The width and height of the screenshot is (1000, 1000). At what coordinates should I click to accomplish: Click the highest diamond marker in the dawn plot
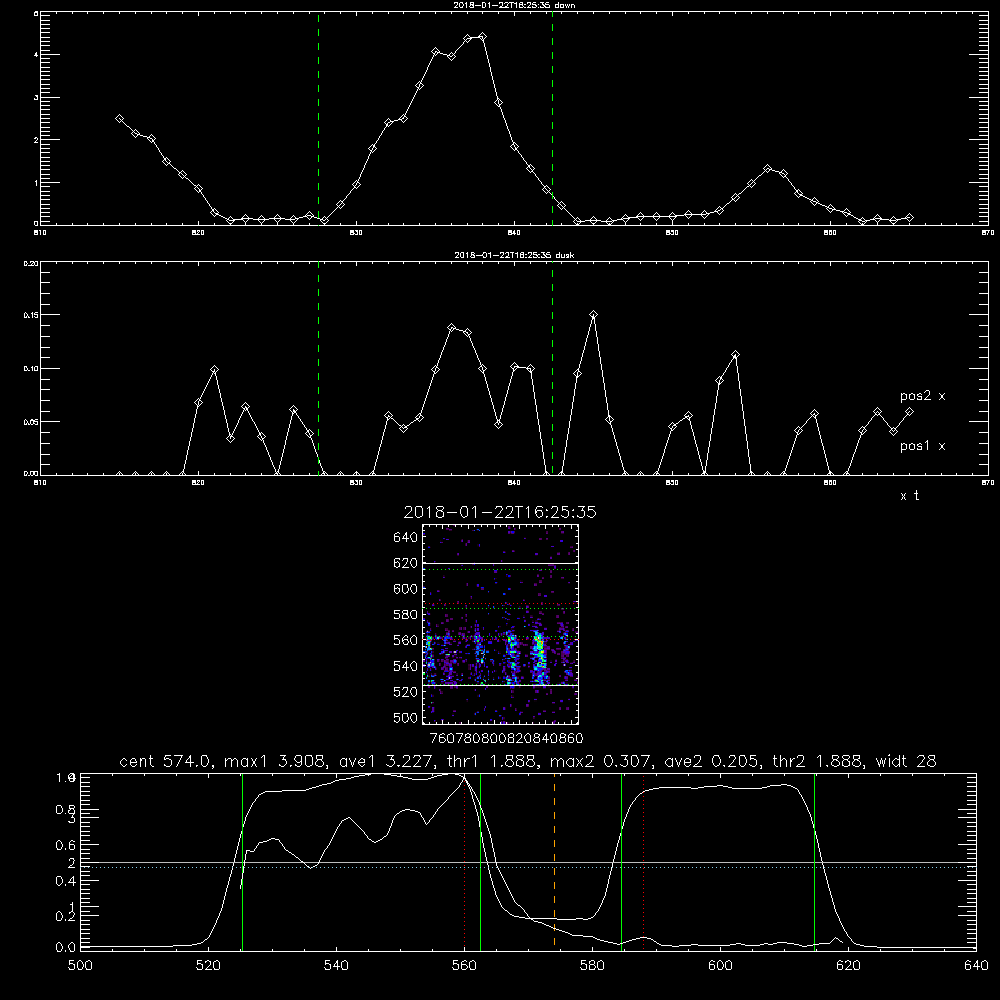[x=482, y=36]
